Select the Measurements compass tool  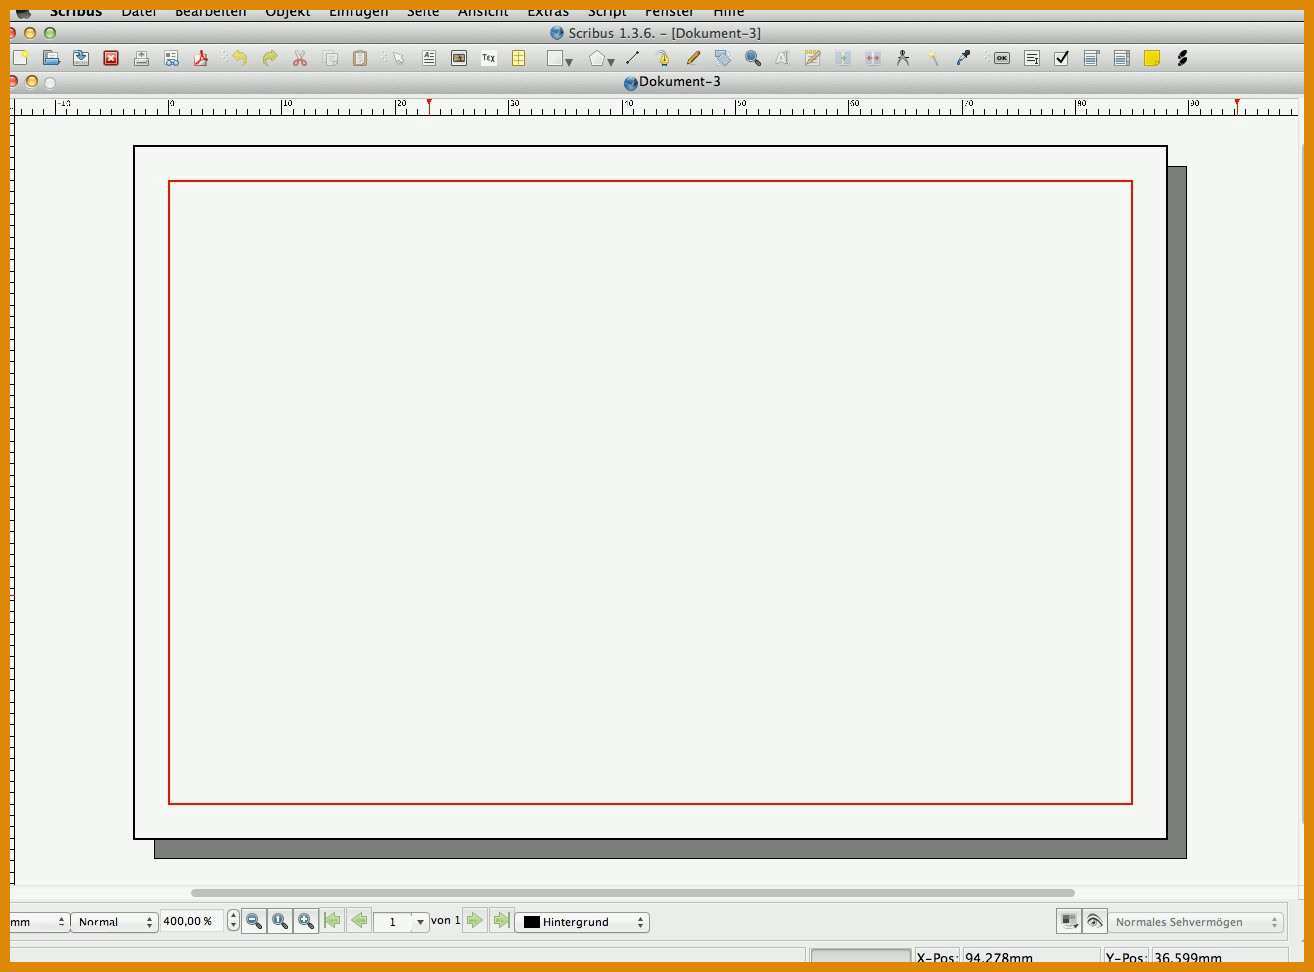pyautogui.click(x=903, y=58)
